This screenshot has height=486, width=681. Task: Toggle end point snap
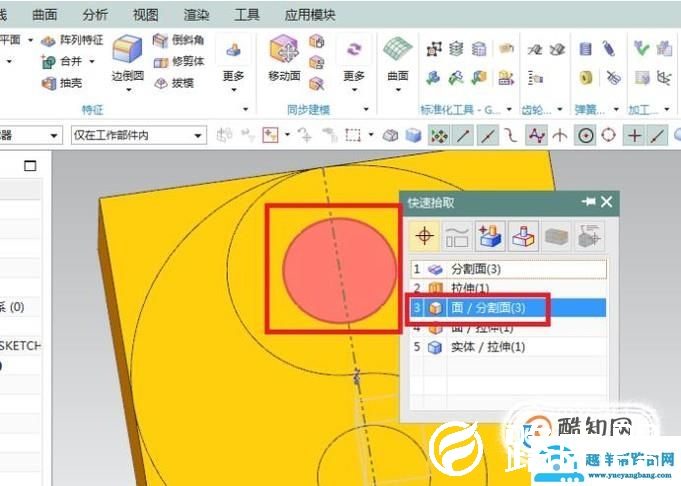click(463, 136)
